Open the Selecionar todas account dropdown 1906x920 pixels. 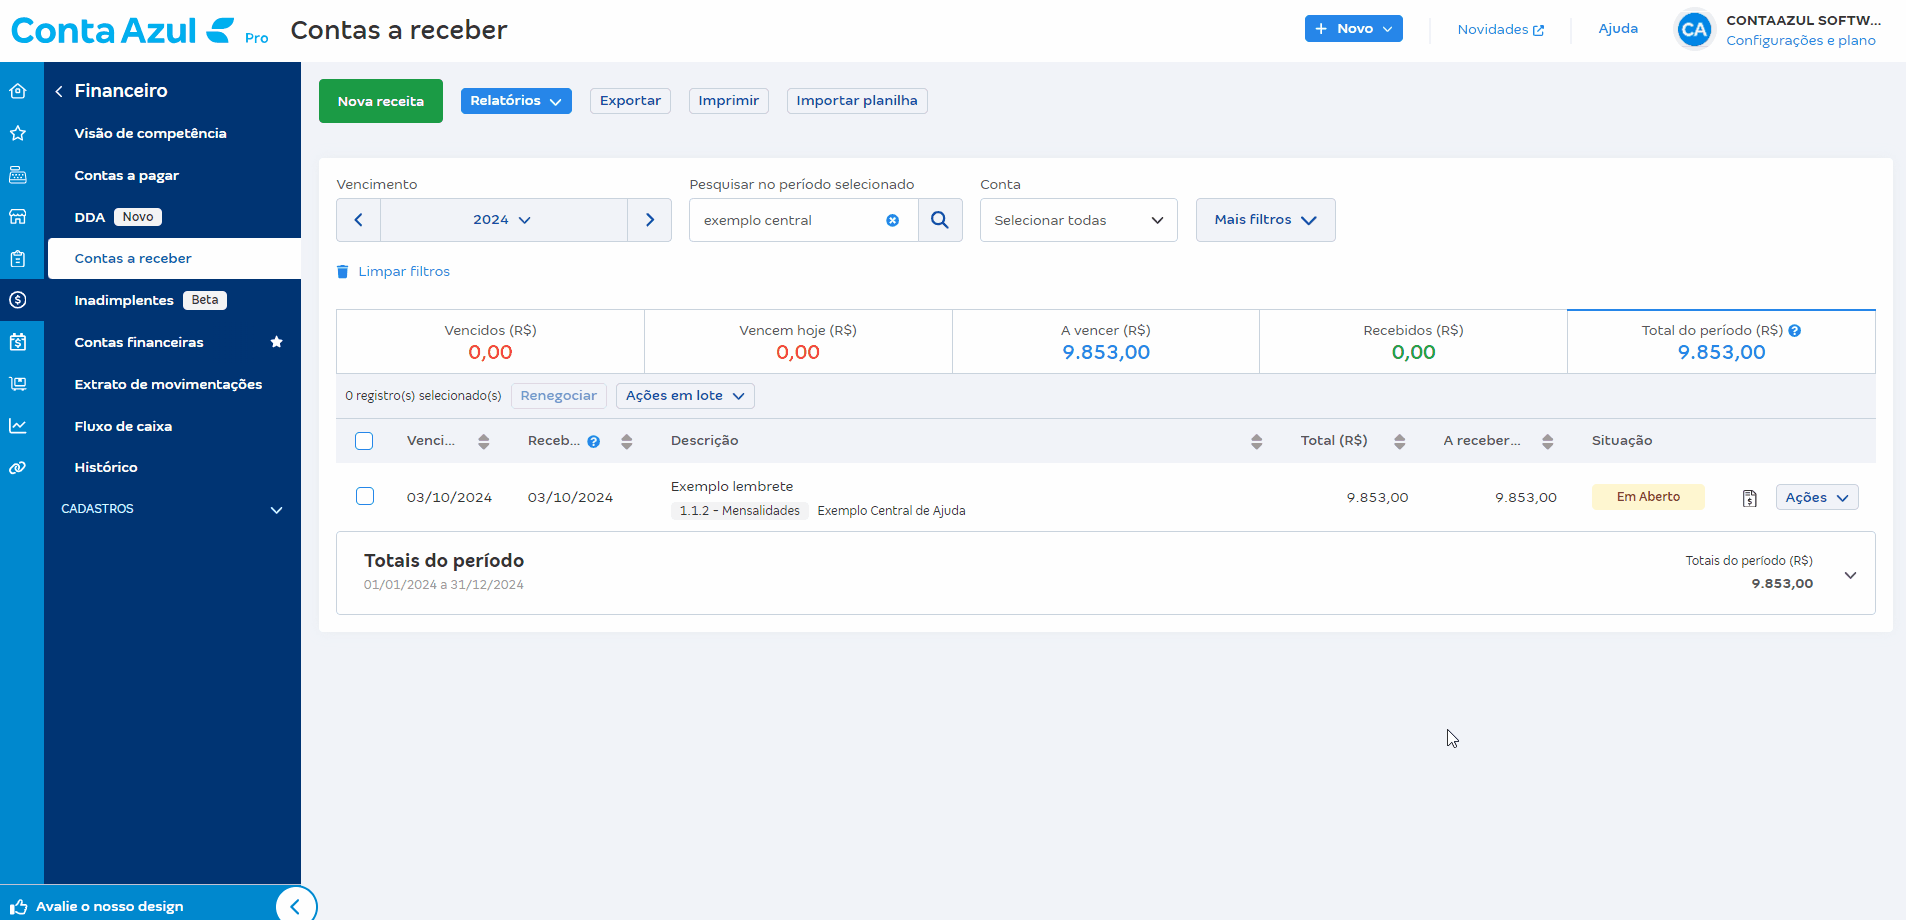pyautogui.click(x=1078, y=220)
